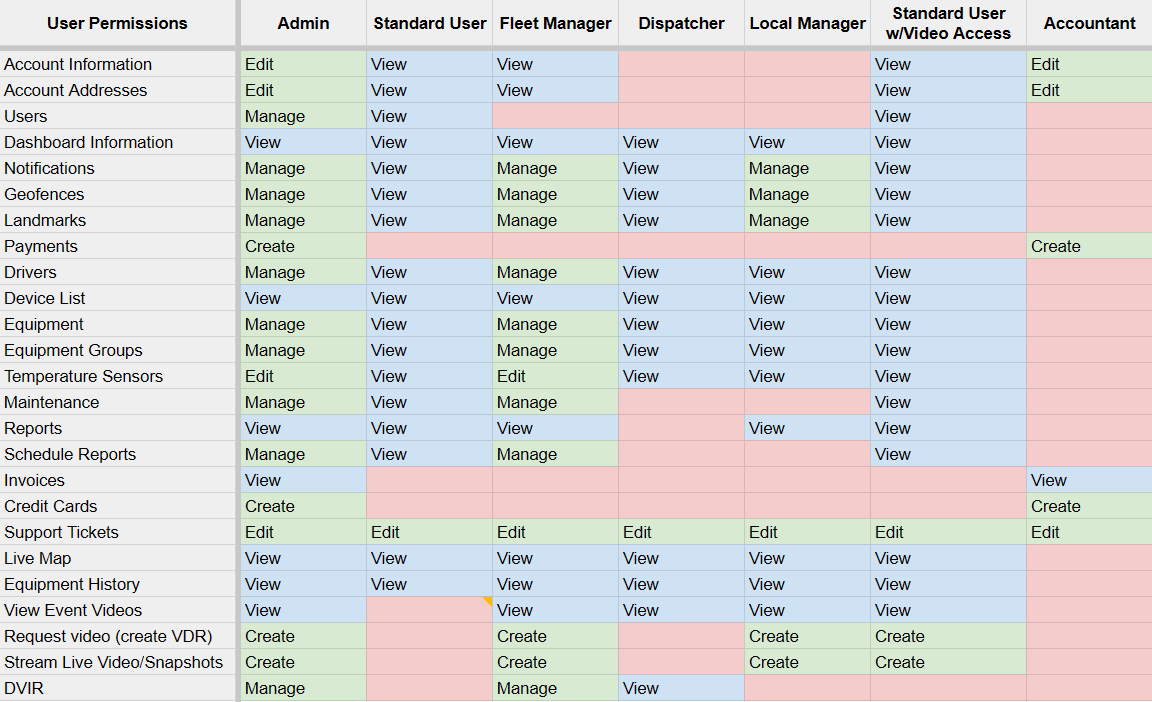Click the Standard User column header
The height and width of the screenshot is (702, 1152).
tap(430, 23)
